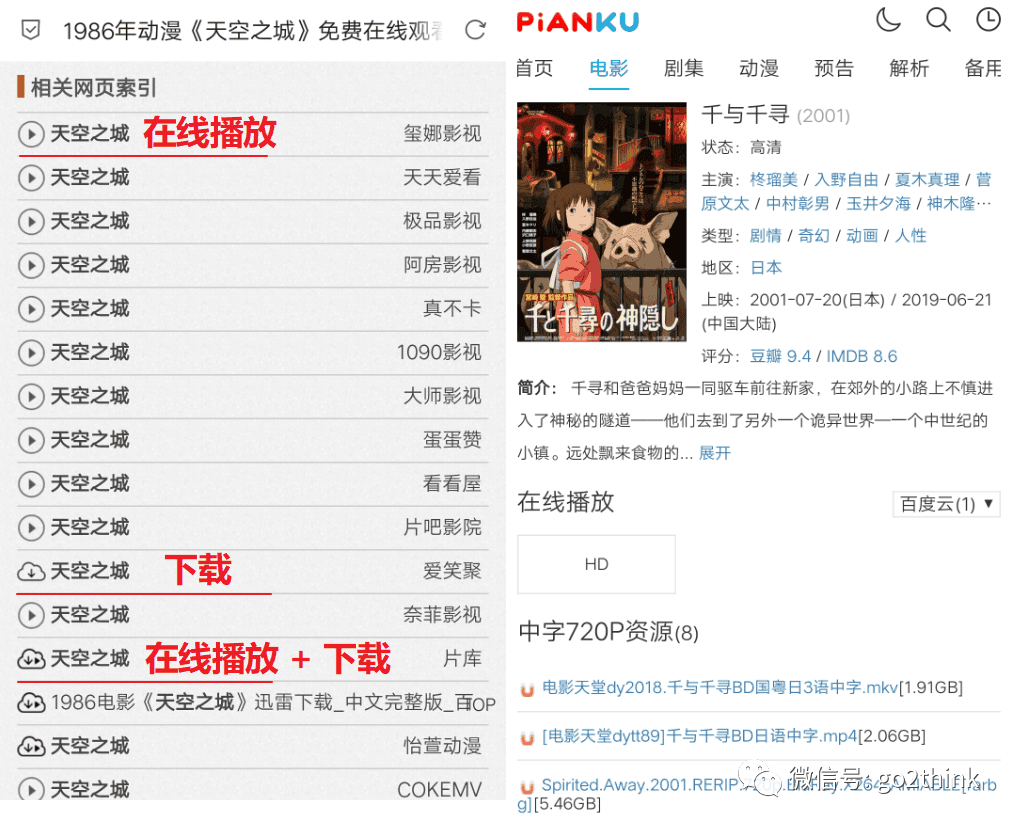Open the 备用 tab
The height and width of the screenshot is (826, 1012).
983,68
